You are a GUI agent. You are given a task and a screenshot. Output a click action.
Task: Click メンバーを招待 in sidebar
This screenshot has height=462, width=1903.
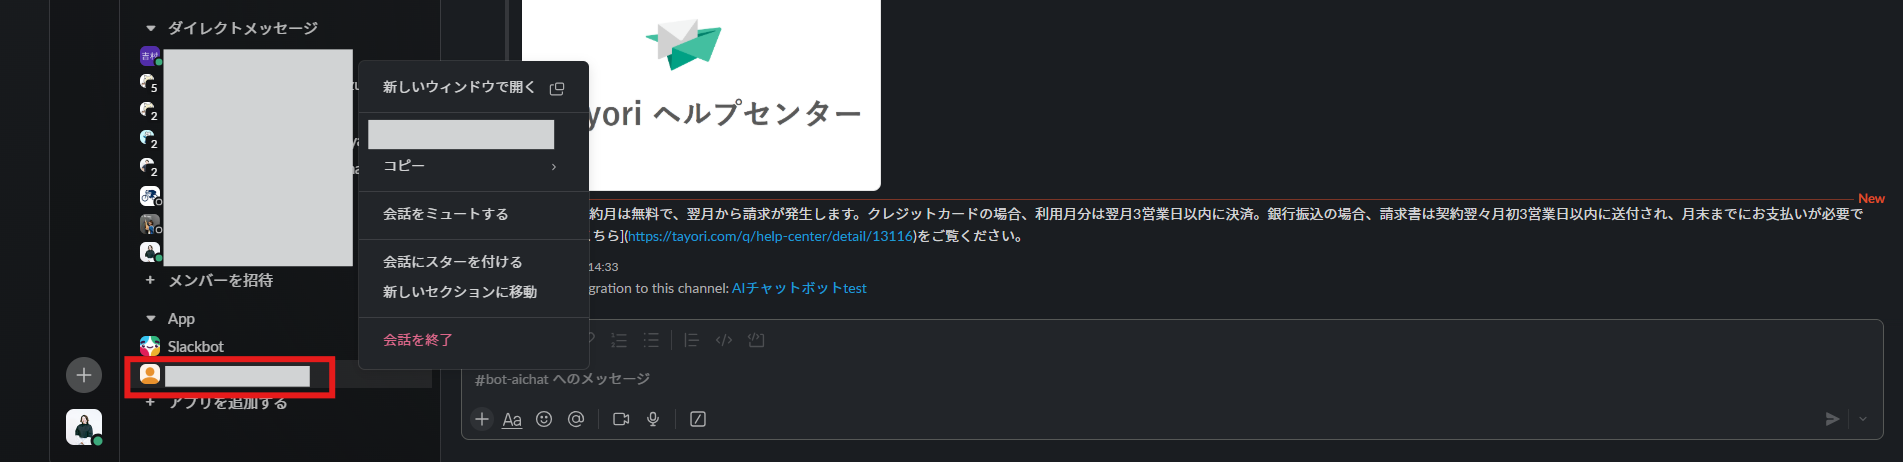[x=220, y=280]
